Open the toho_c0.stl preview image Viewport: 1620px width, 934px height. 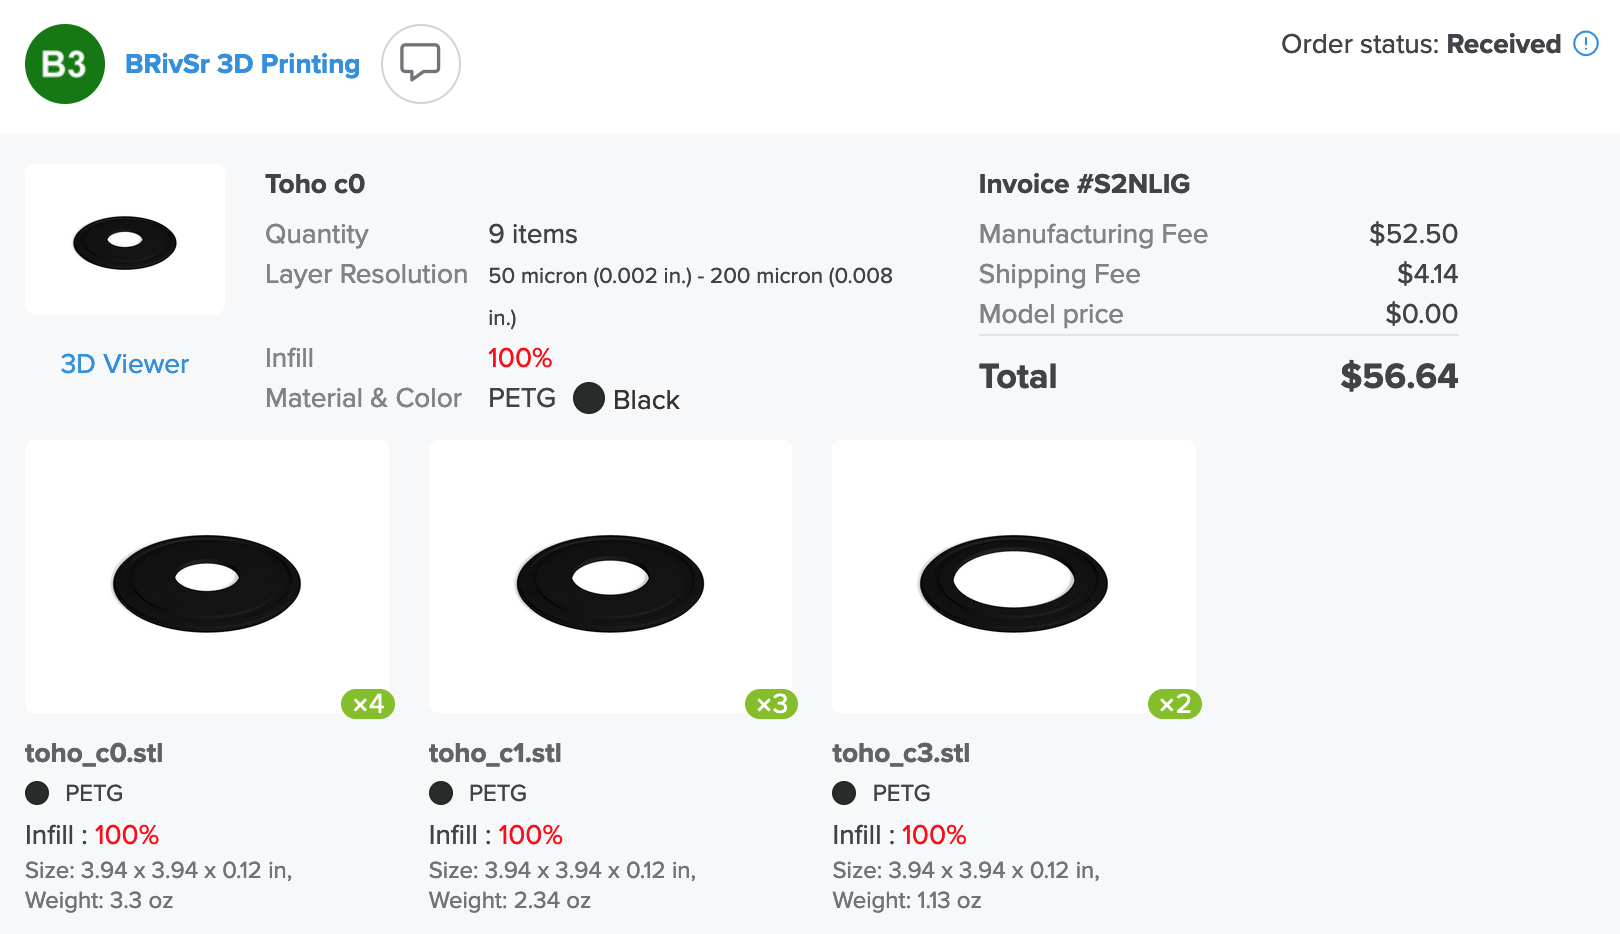207,577
